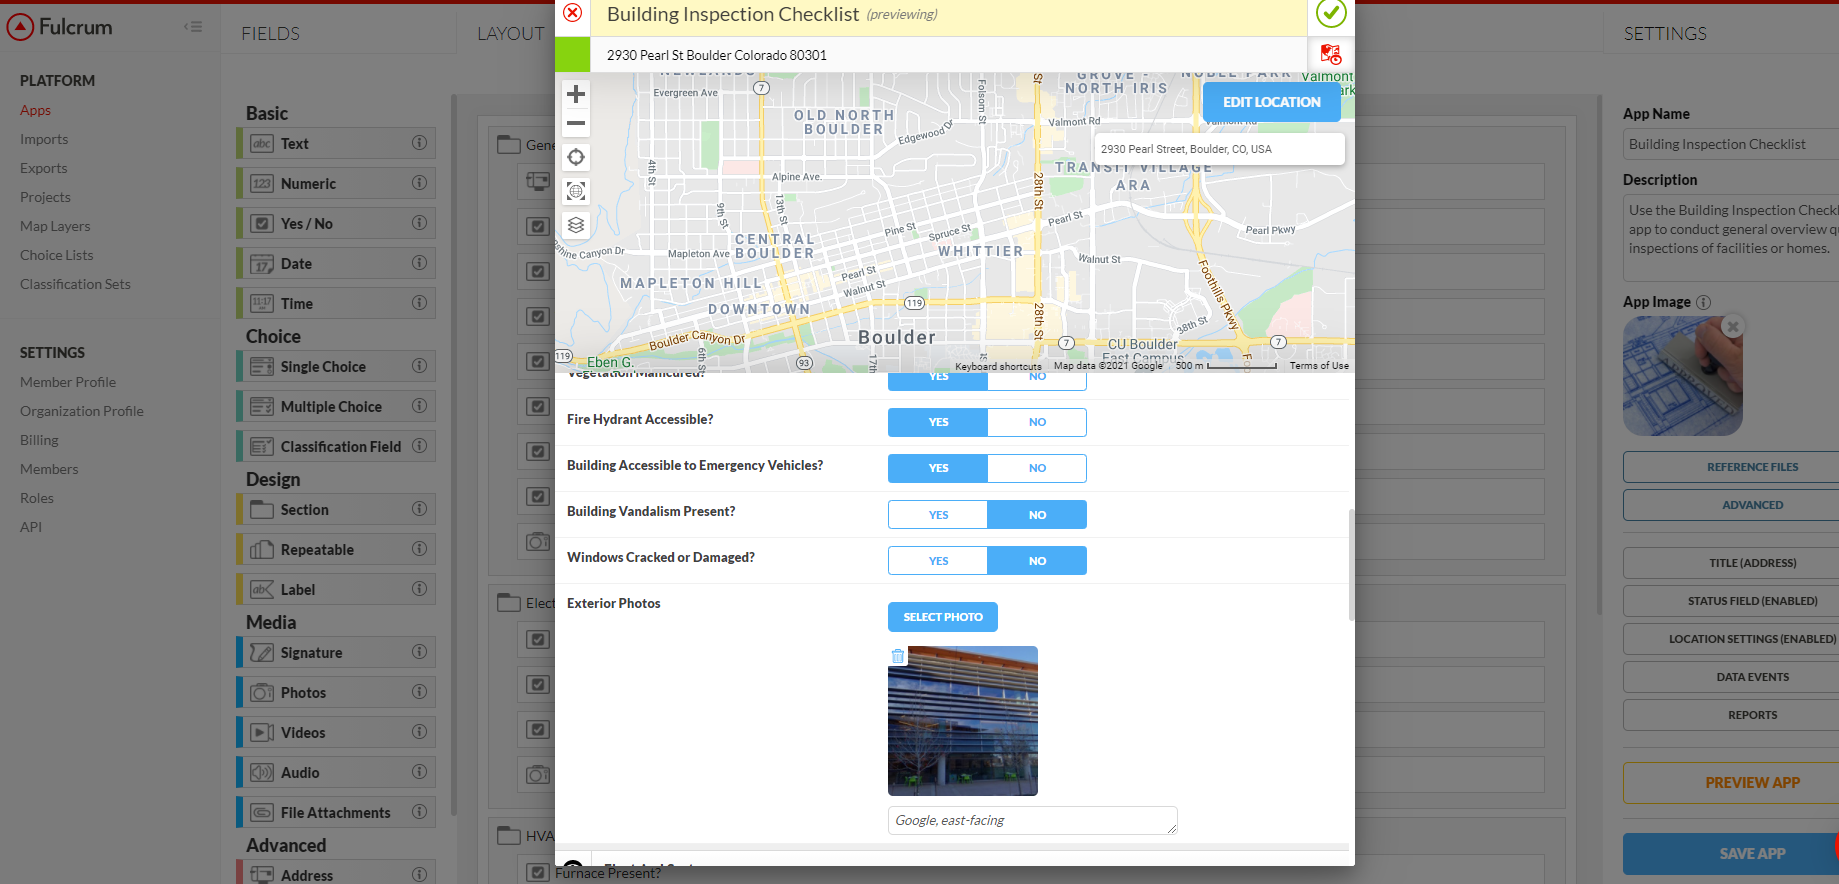Click Select Photo for Exterior Photos
The image size is (1839, 884).
pos(943,617)
